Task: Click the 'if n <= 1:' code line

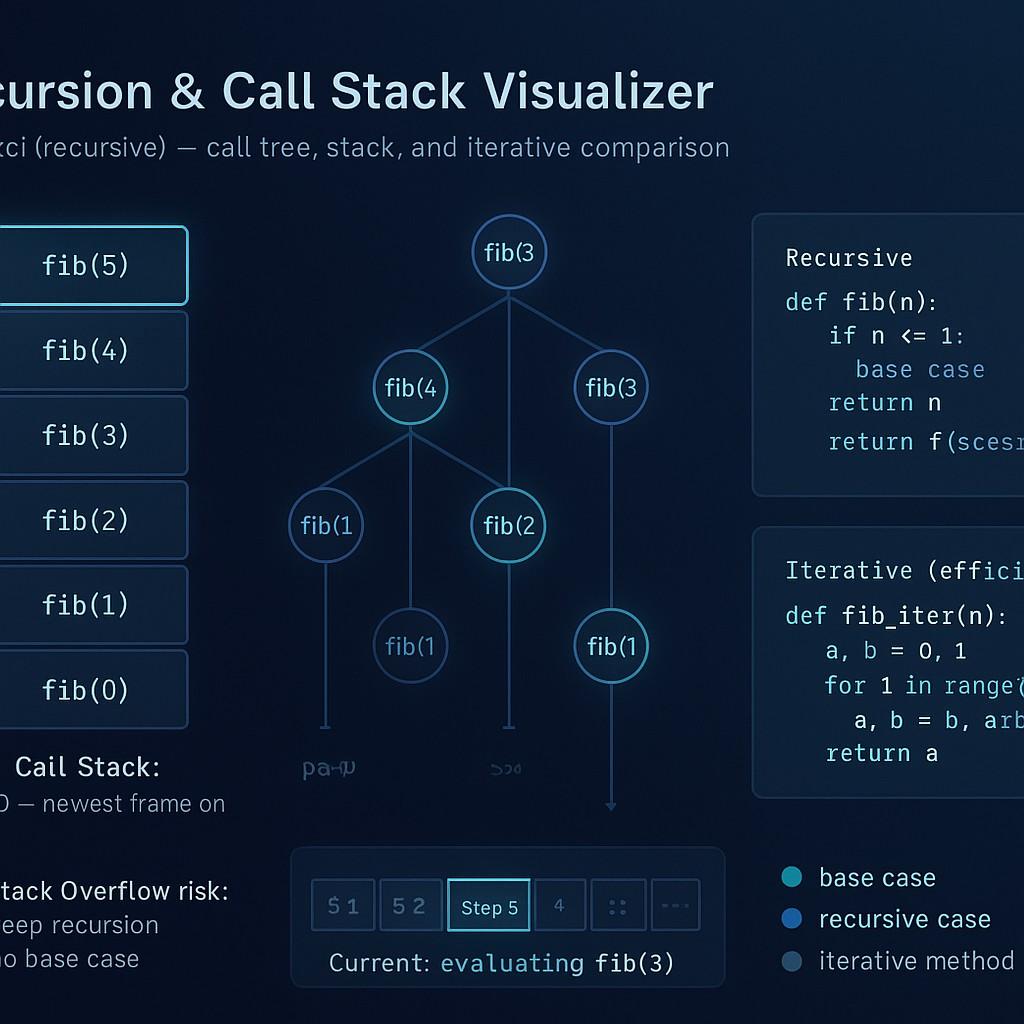Action: coord(896,336)
